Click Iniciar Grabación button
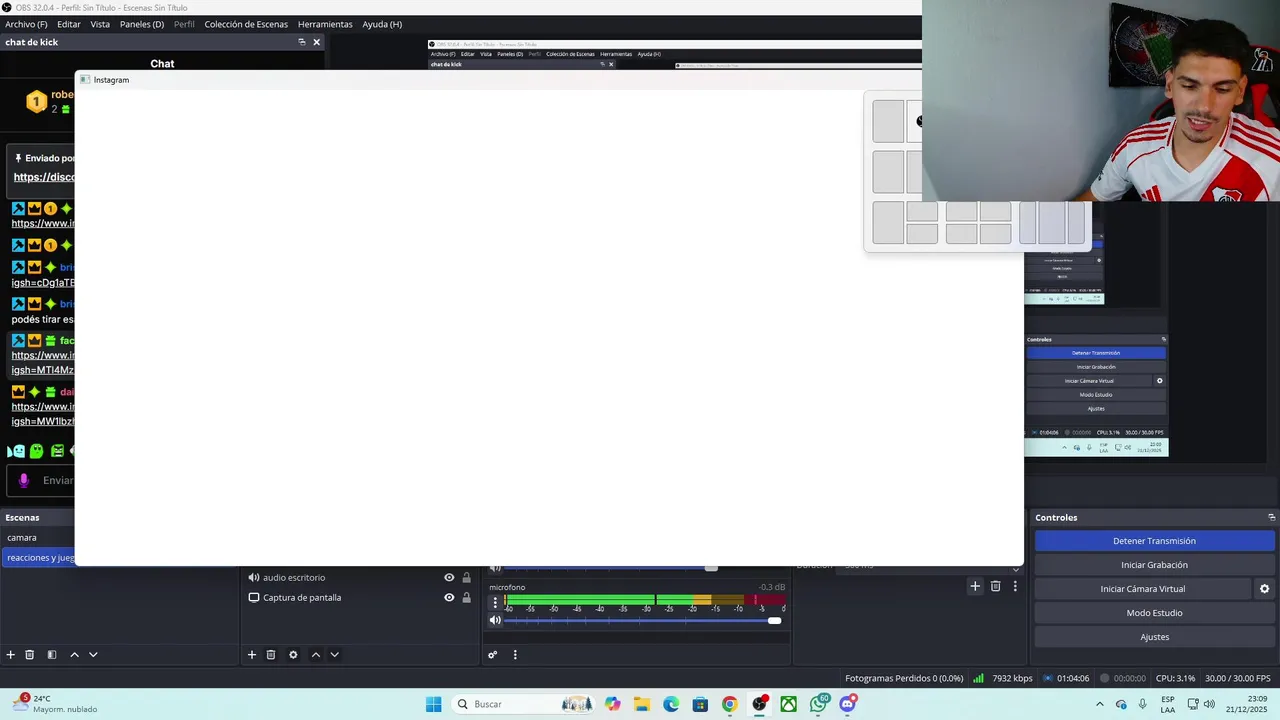 tap(1154, 565)
